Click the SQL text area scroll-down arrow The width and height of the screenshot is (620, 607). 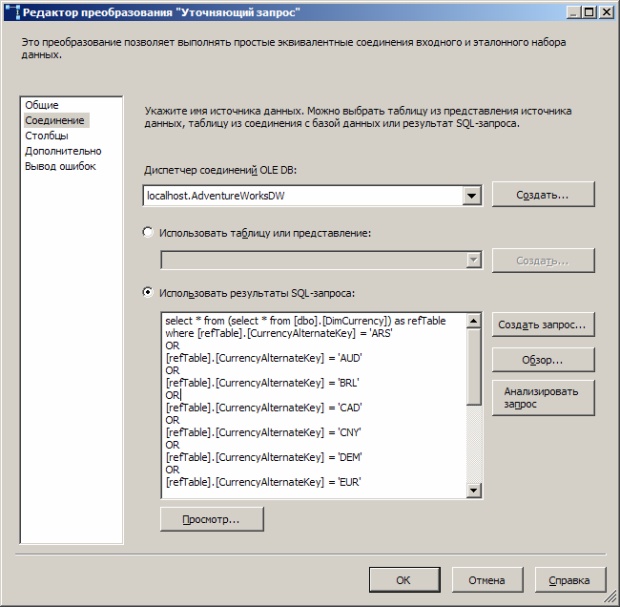coord(474,492)
